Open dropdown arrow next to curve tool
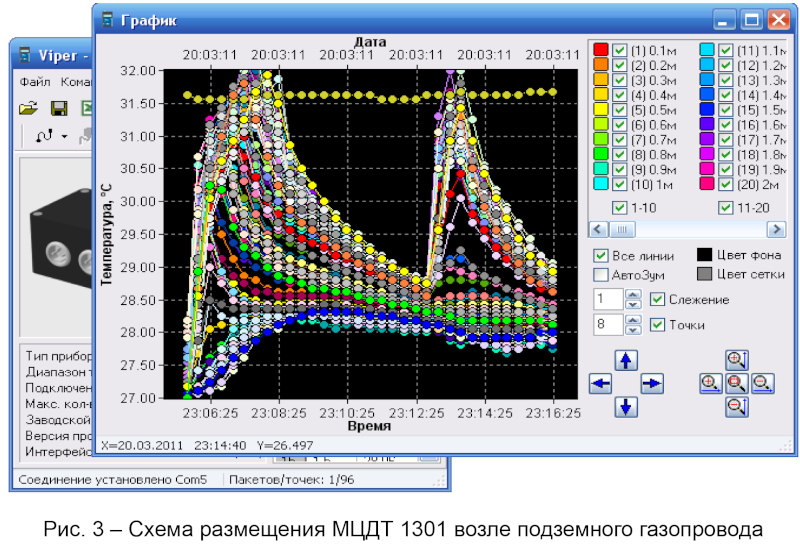Viewport: 800px width, 555px height. tap(64, 136)
